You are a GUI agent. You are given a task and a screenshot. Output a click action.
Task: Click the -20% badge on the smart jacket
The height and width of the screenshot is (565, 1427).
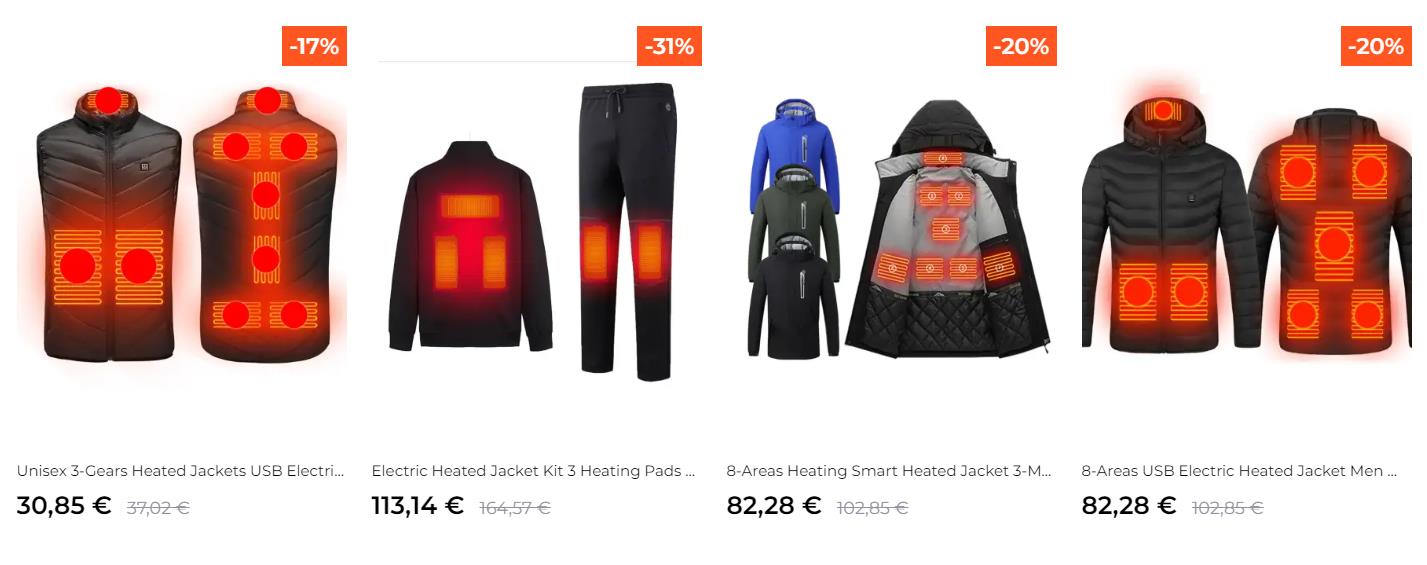click(x=1021, y=46)
